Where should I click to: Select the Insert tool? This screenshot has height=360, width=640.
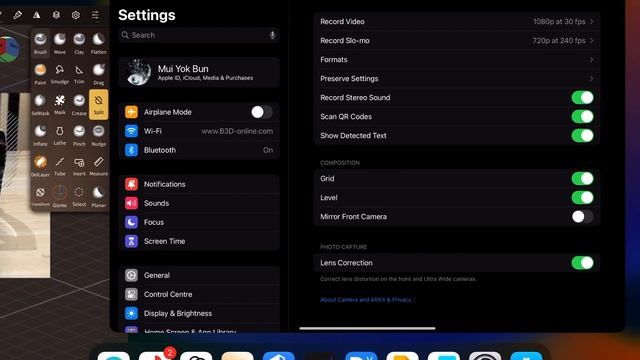79,166
